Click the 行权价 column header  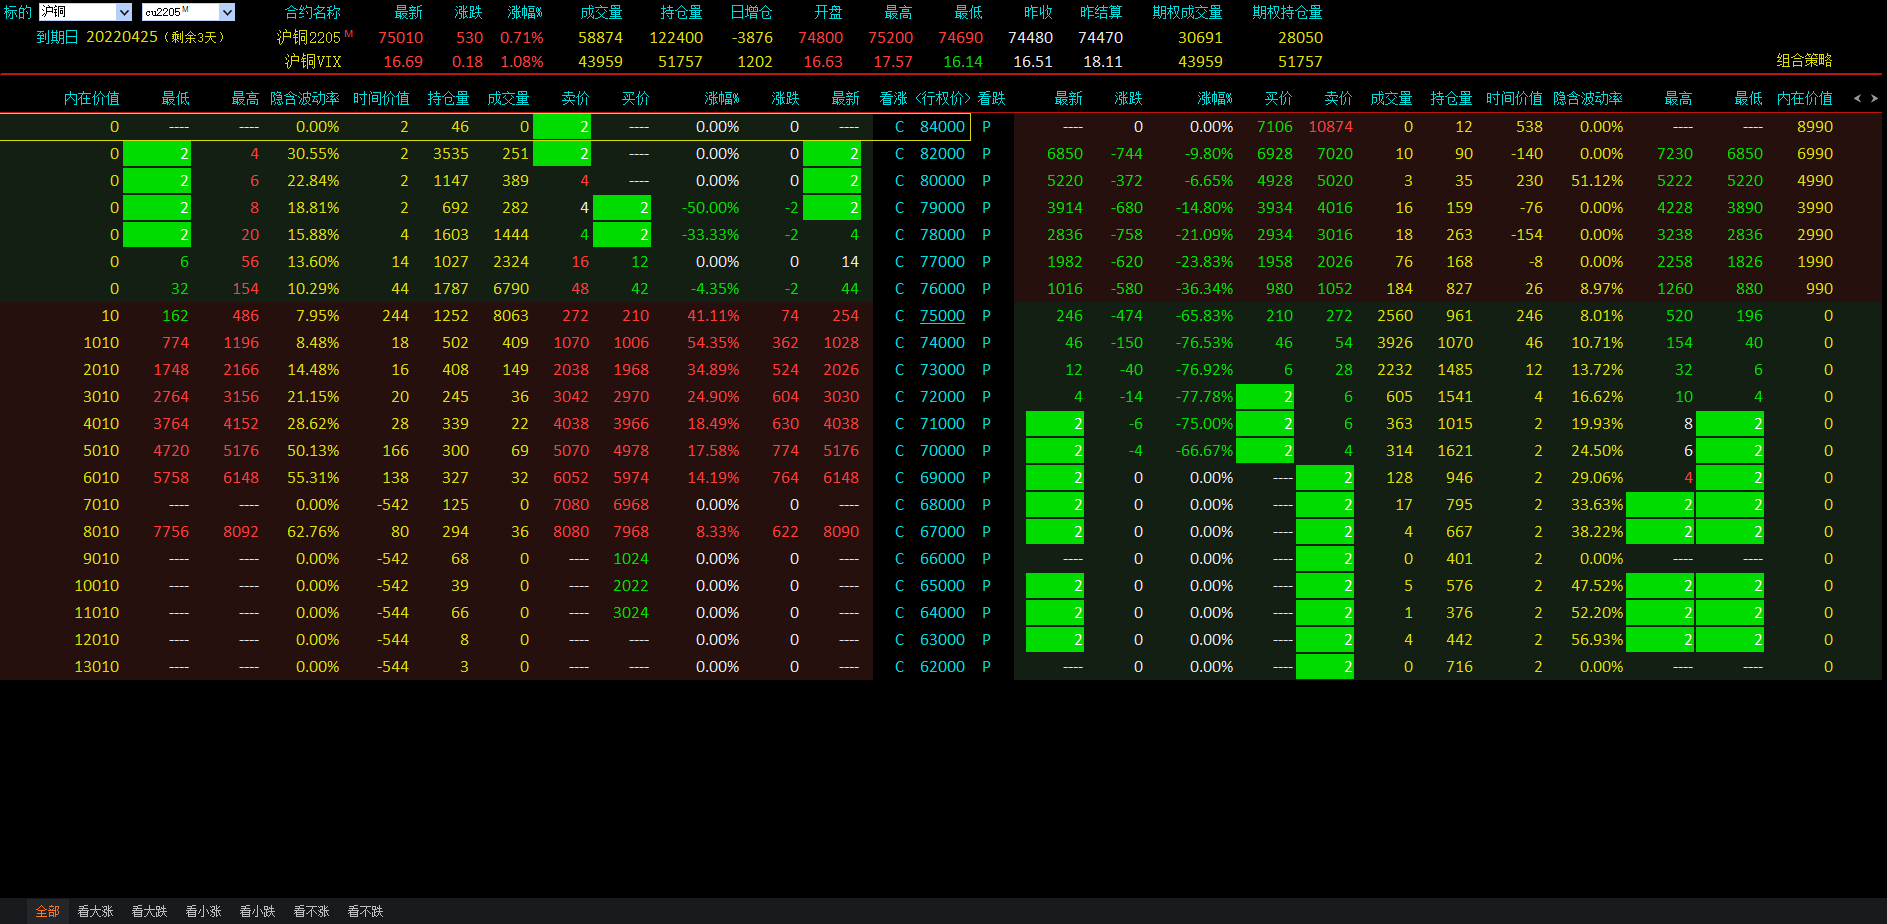tap(943, 98)
